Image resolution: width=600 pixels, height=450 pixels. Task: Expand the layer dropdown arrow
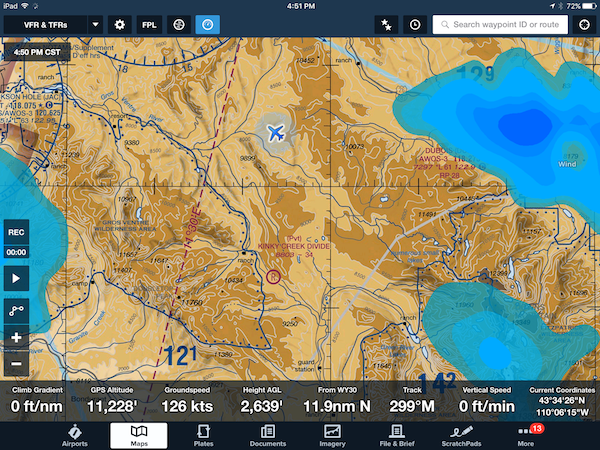coord(95,25)
